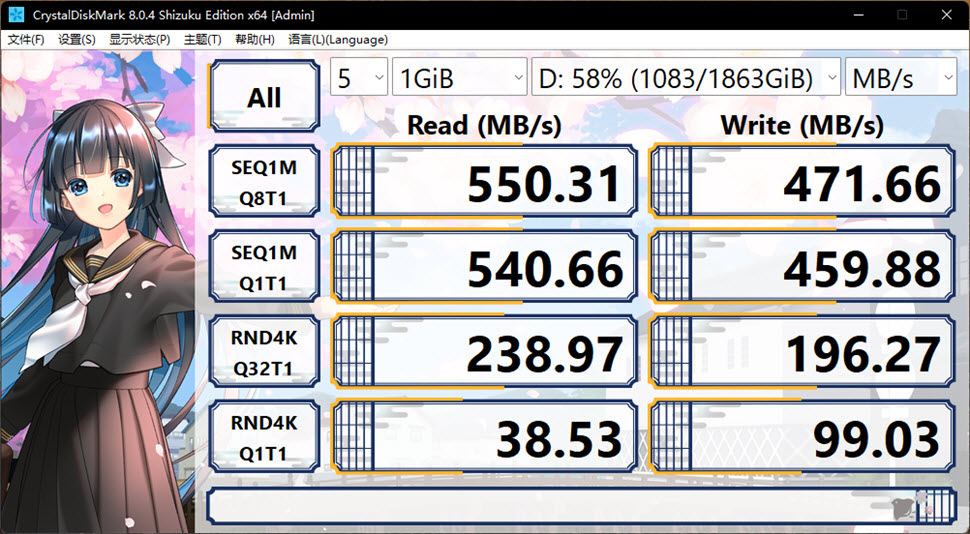
Task: Open the 帮助(H) menu
Action: pos(254,40)
